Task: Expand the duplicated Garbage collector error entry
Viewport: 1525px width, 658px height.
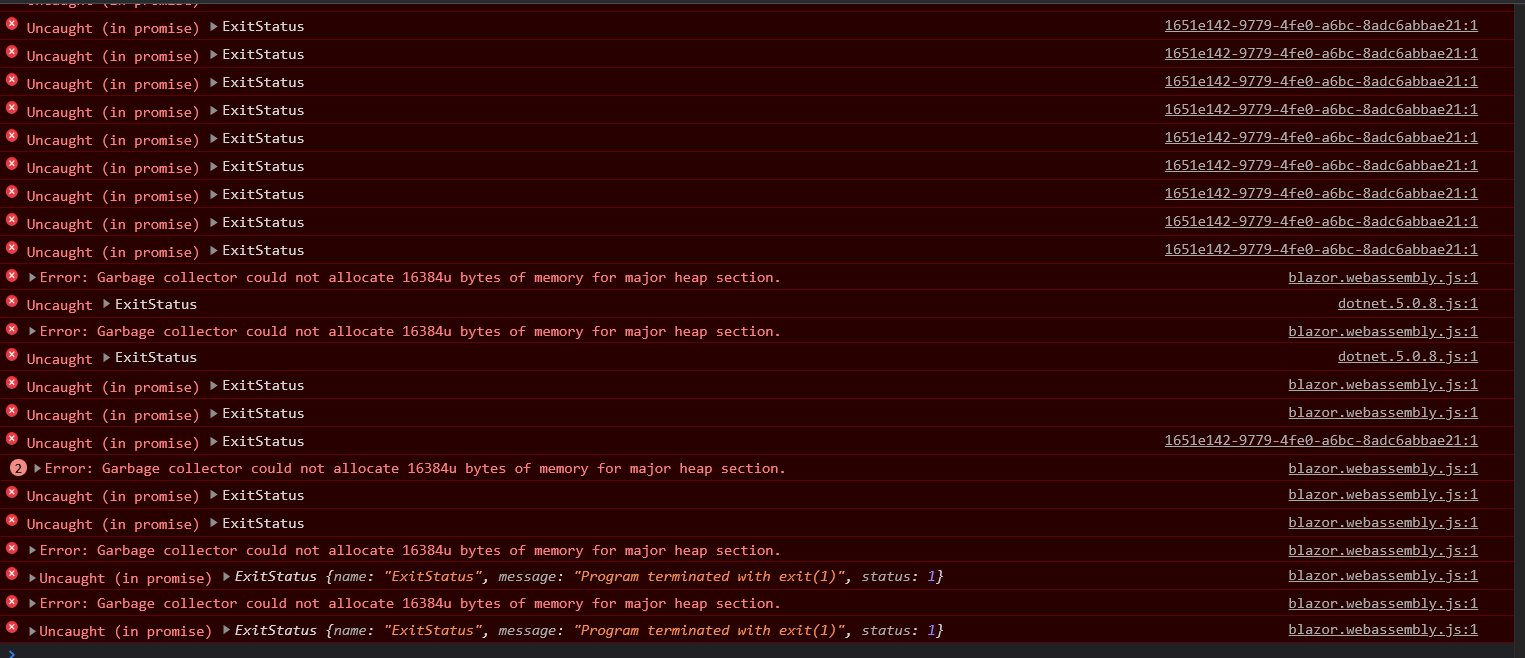Action: pos(38,467)
